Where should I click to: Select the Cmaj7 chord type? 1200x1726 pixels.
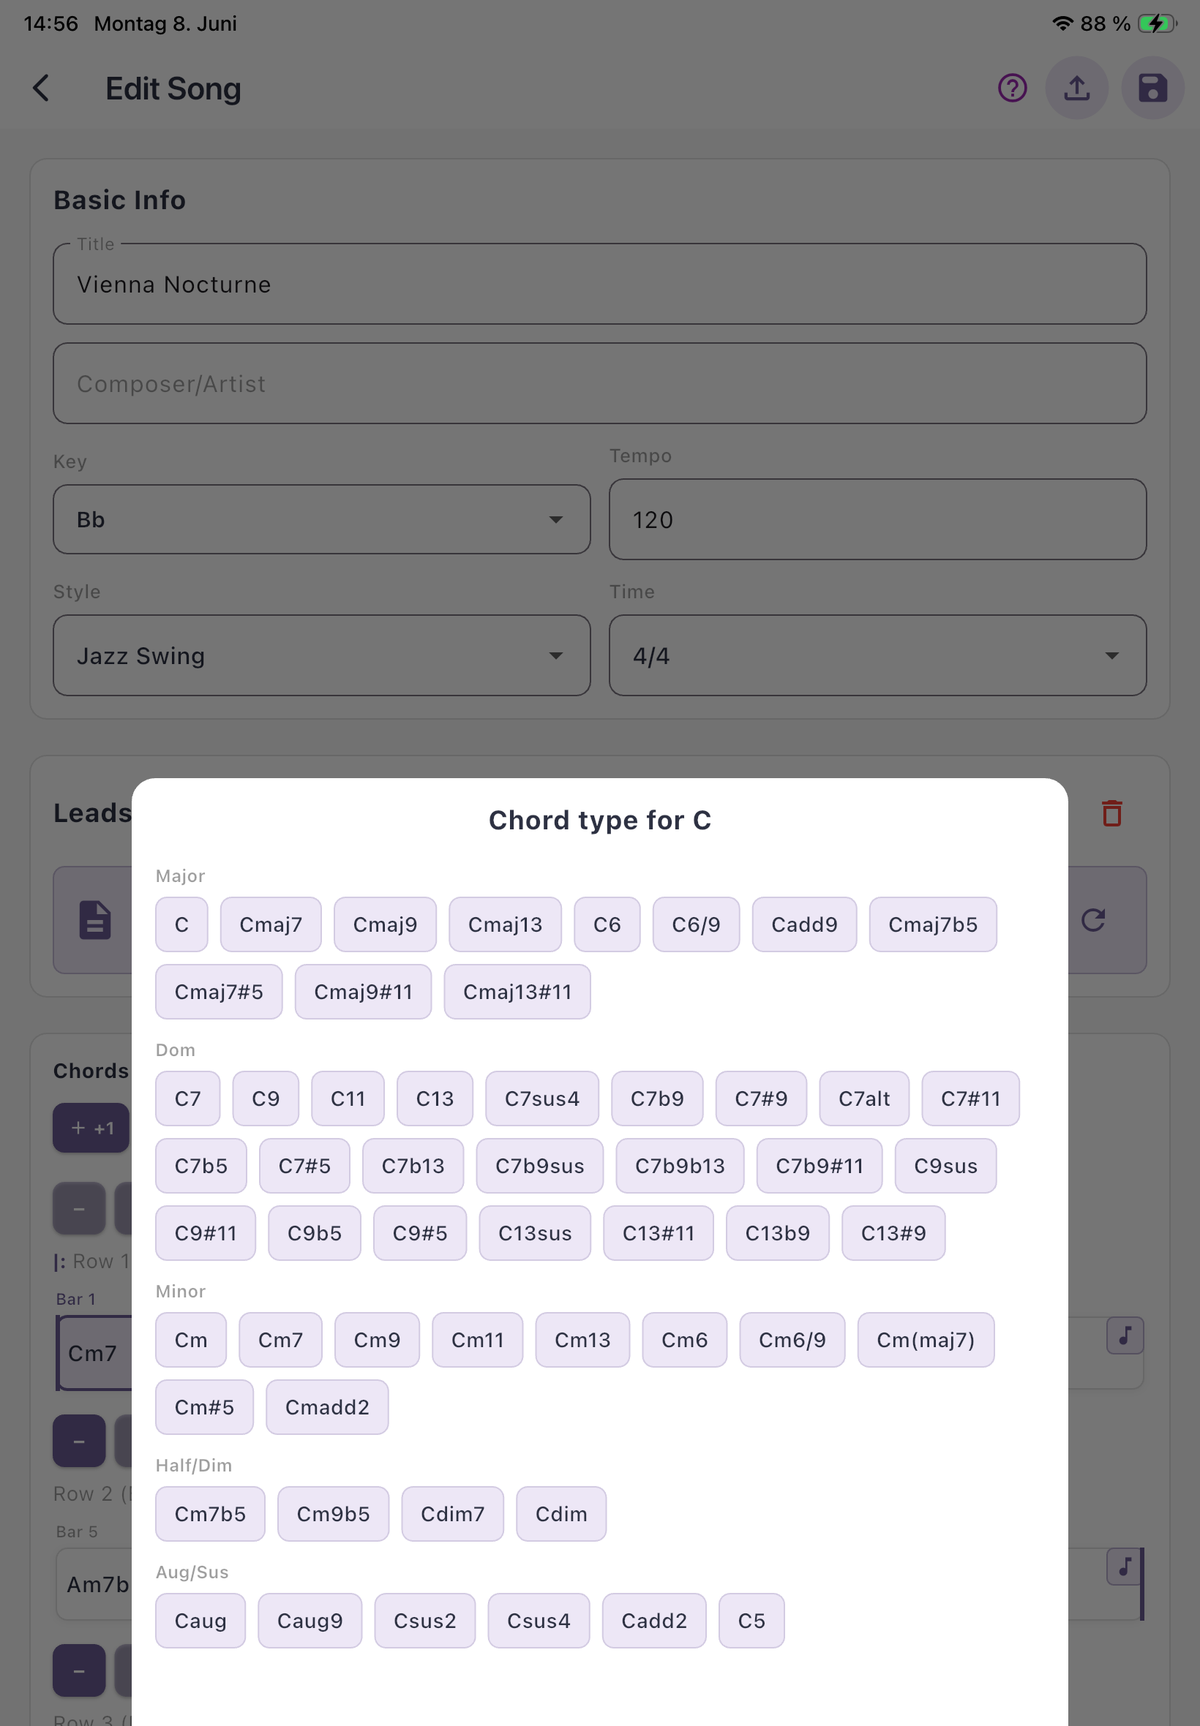tap(271, 924)
